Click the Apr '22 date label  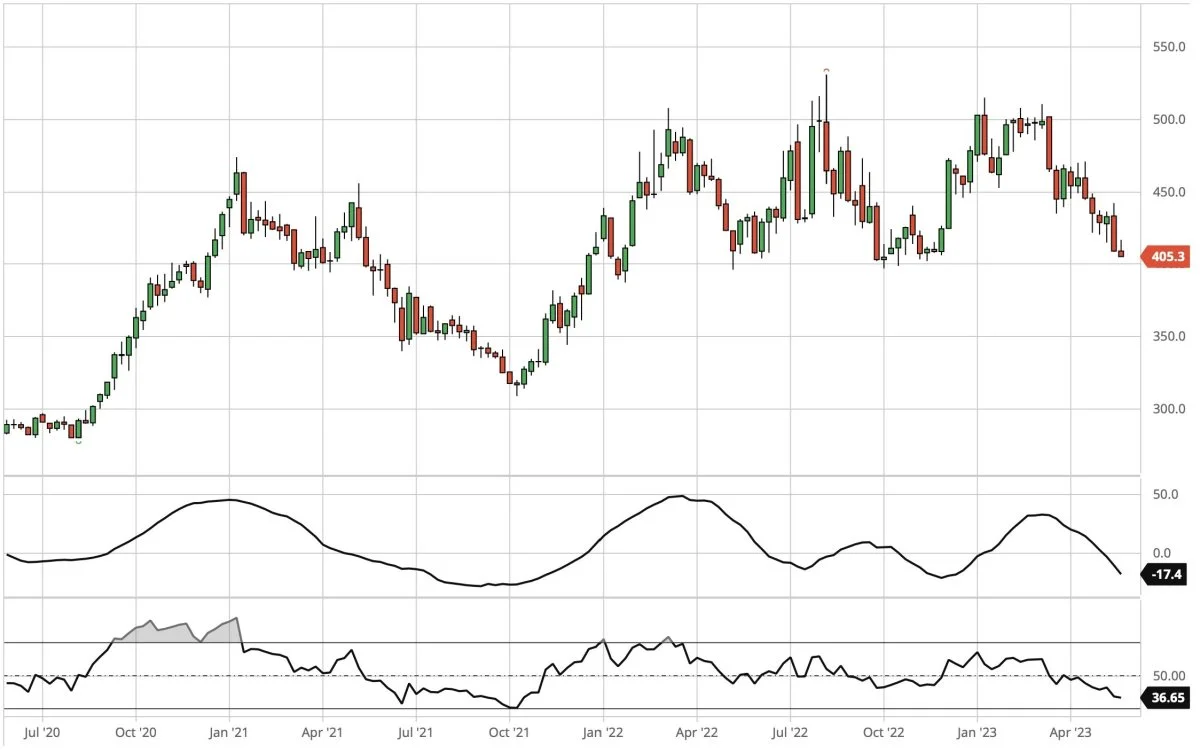pos(695,732)
